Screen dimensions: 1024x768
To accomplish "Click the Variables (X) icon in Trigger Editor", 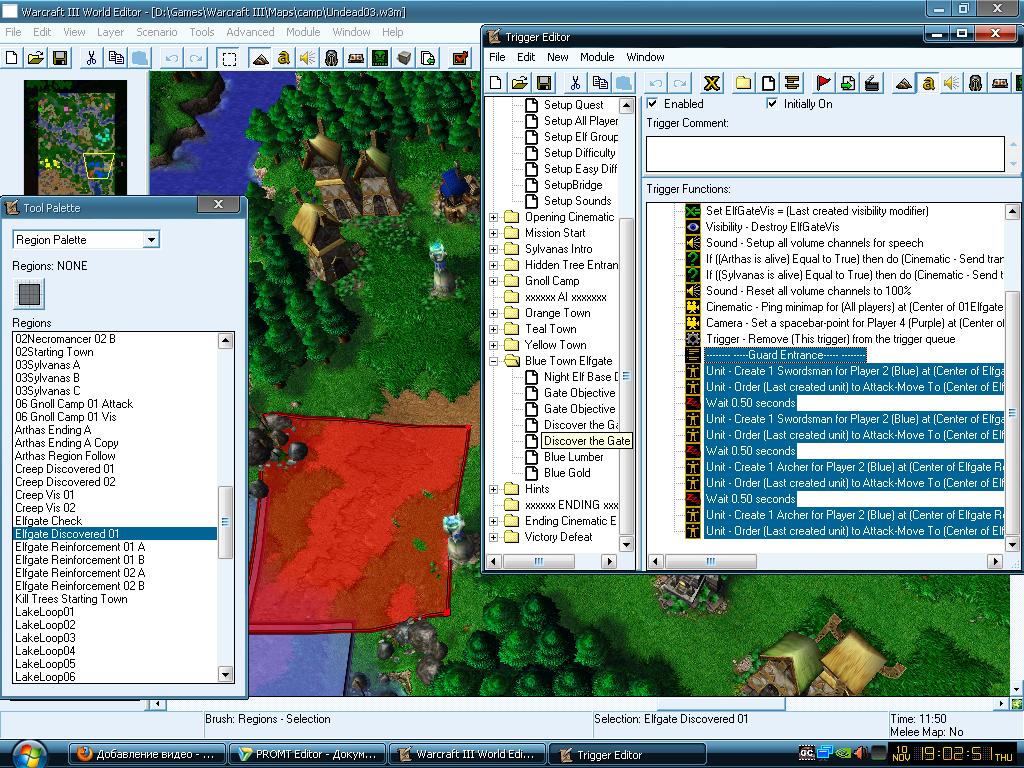I will pyautogui.click(x=711, y=83).
